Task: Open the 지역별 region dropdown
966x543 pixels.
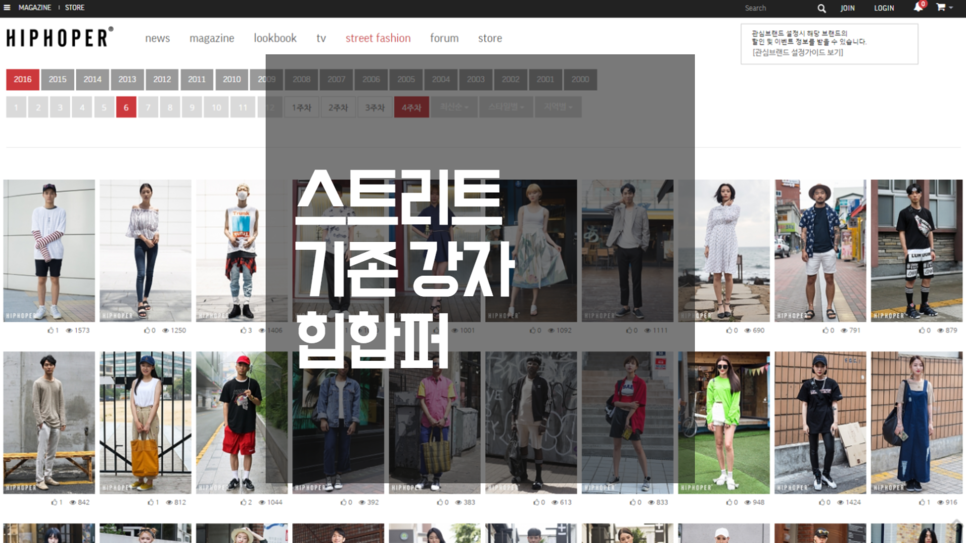Action: coord(558,107)
